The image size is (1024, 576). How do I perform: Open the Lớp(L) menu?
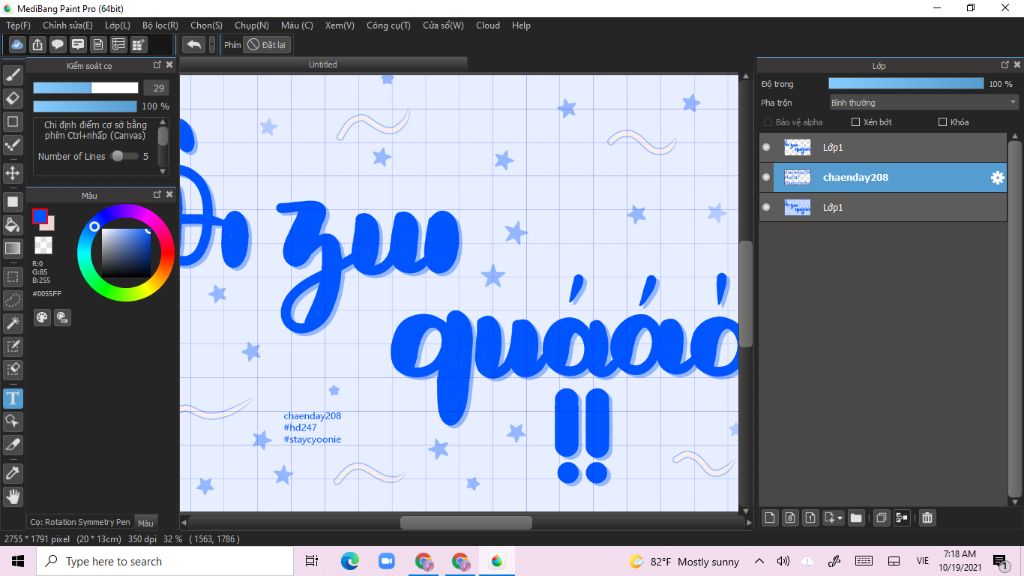click(118, 25)
